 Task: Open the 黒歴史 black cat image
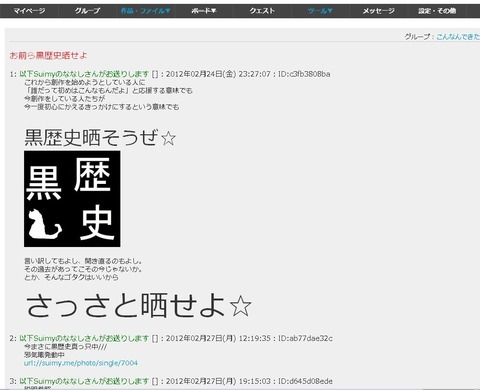point(72,199)
